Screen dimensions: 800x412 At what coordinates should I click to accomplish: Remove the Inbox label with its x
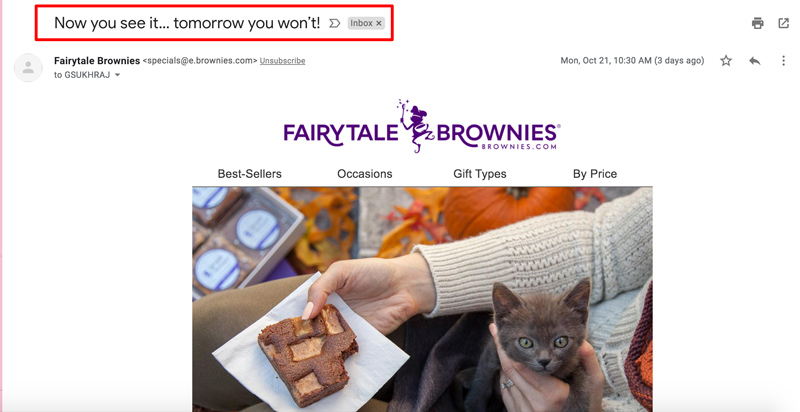pos(379,23)
